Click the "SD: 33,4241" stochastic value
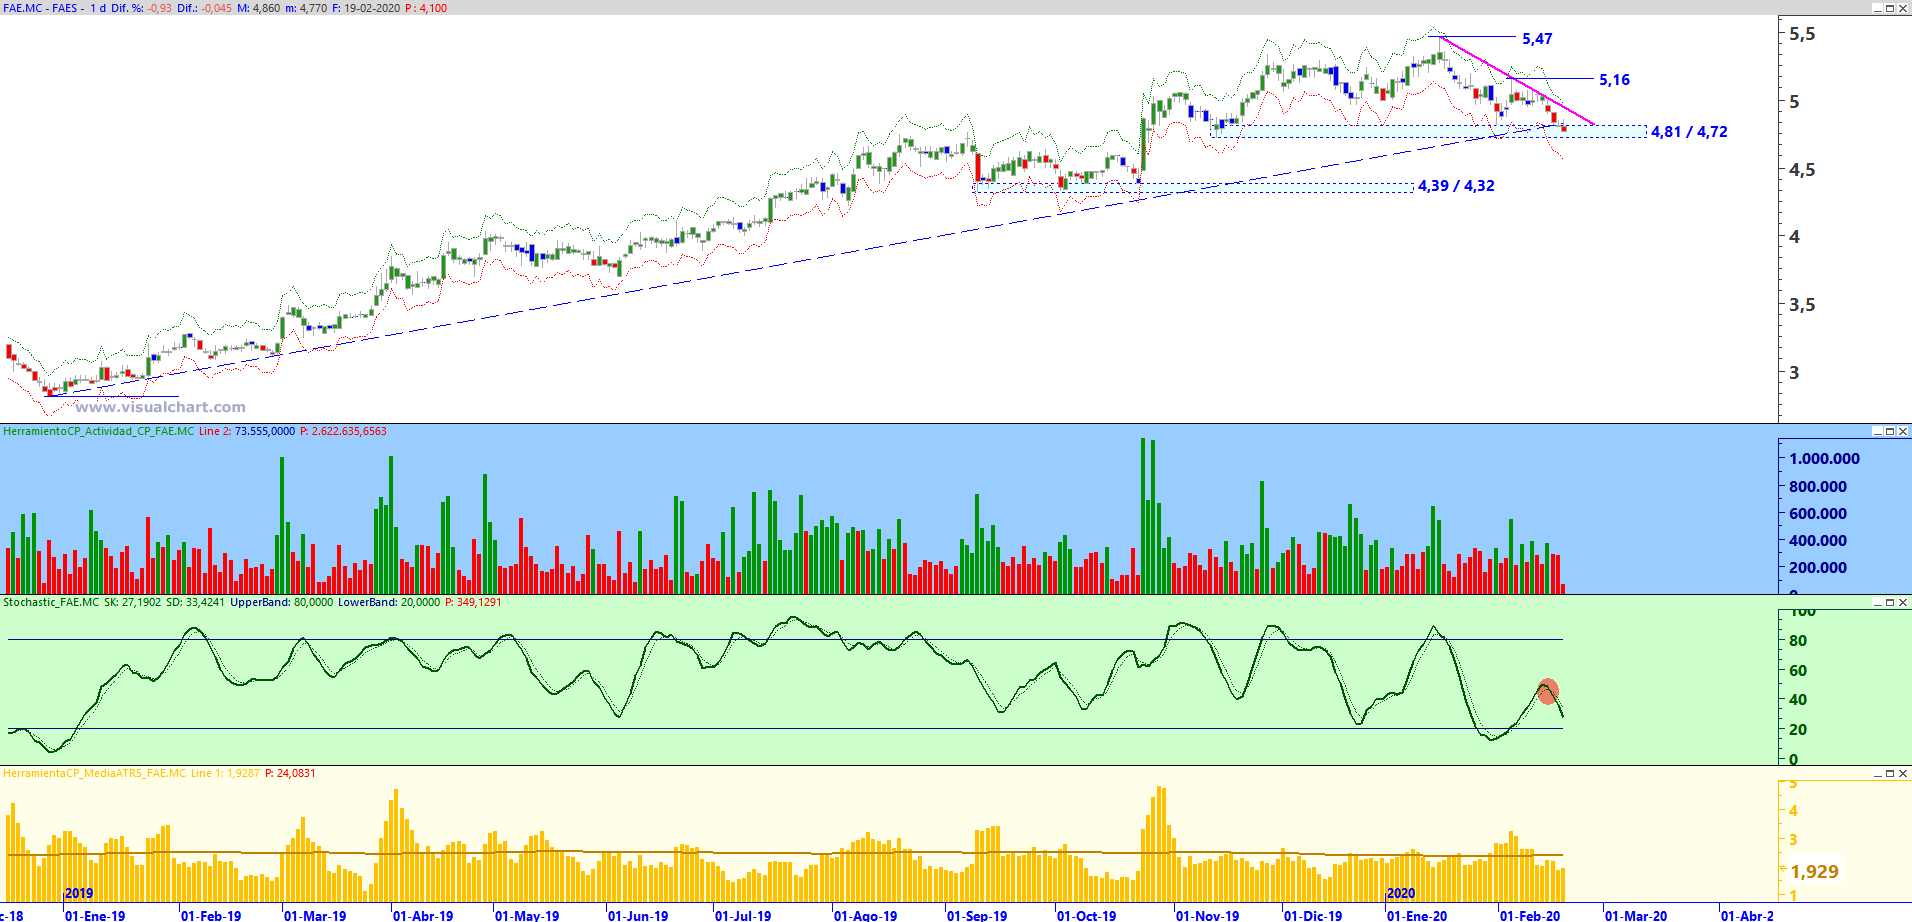1912x922 pixels. click(195, 602)
